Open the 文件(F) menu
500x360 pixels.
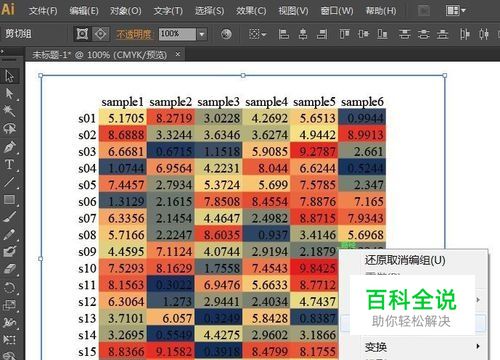pos(43,11)
